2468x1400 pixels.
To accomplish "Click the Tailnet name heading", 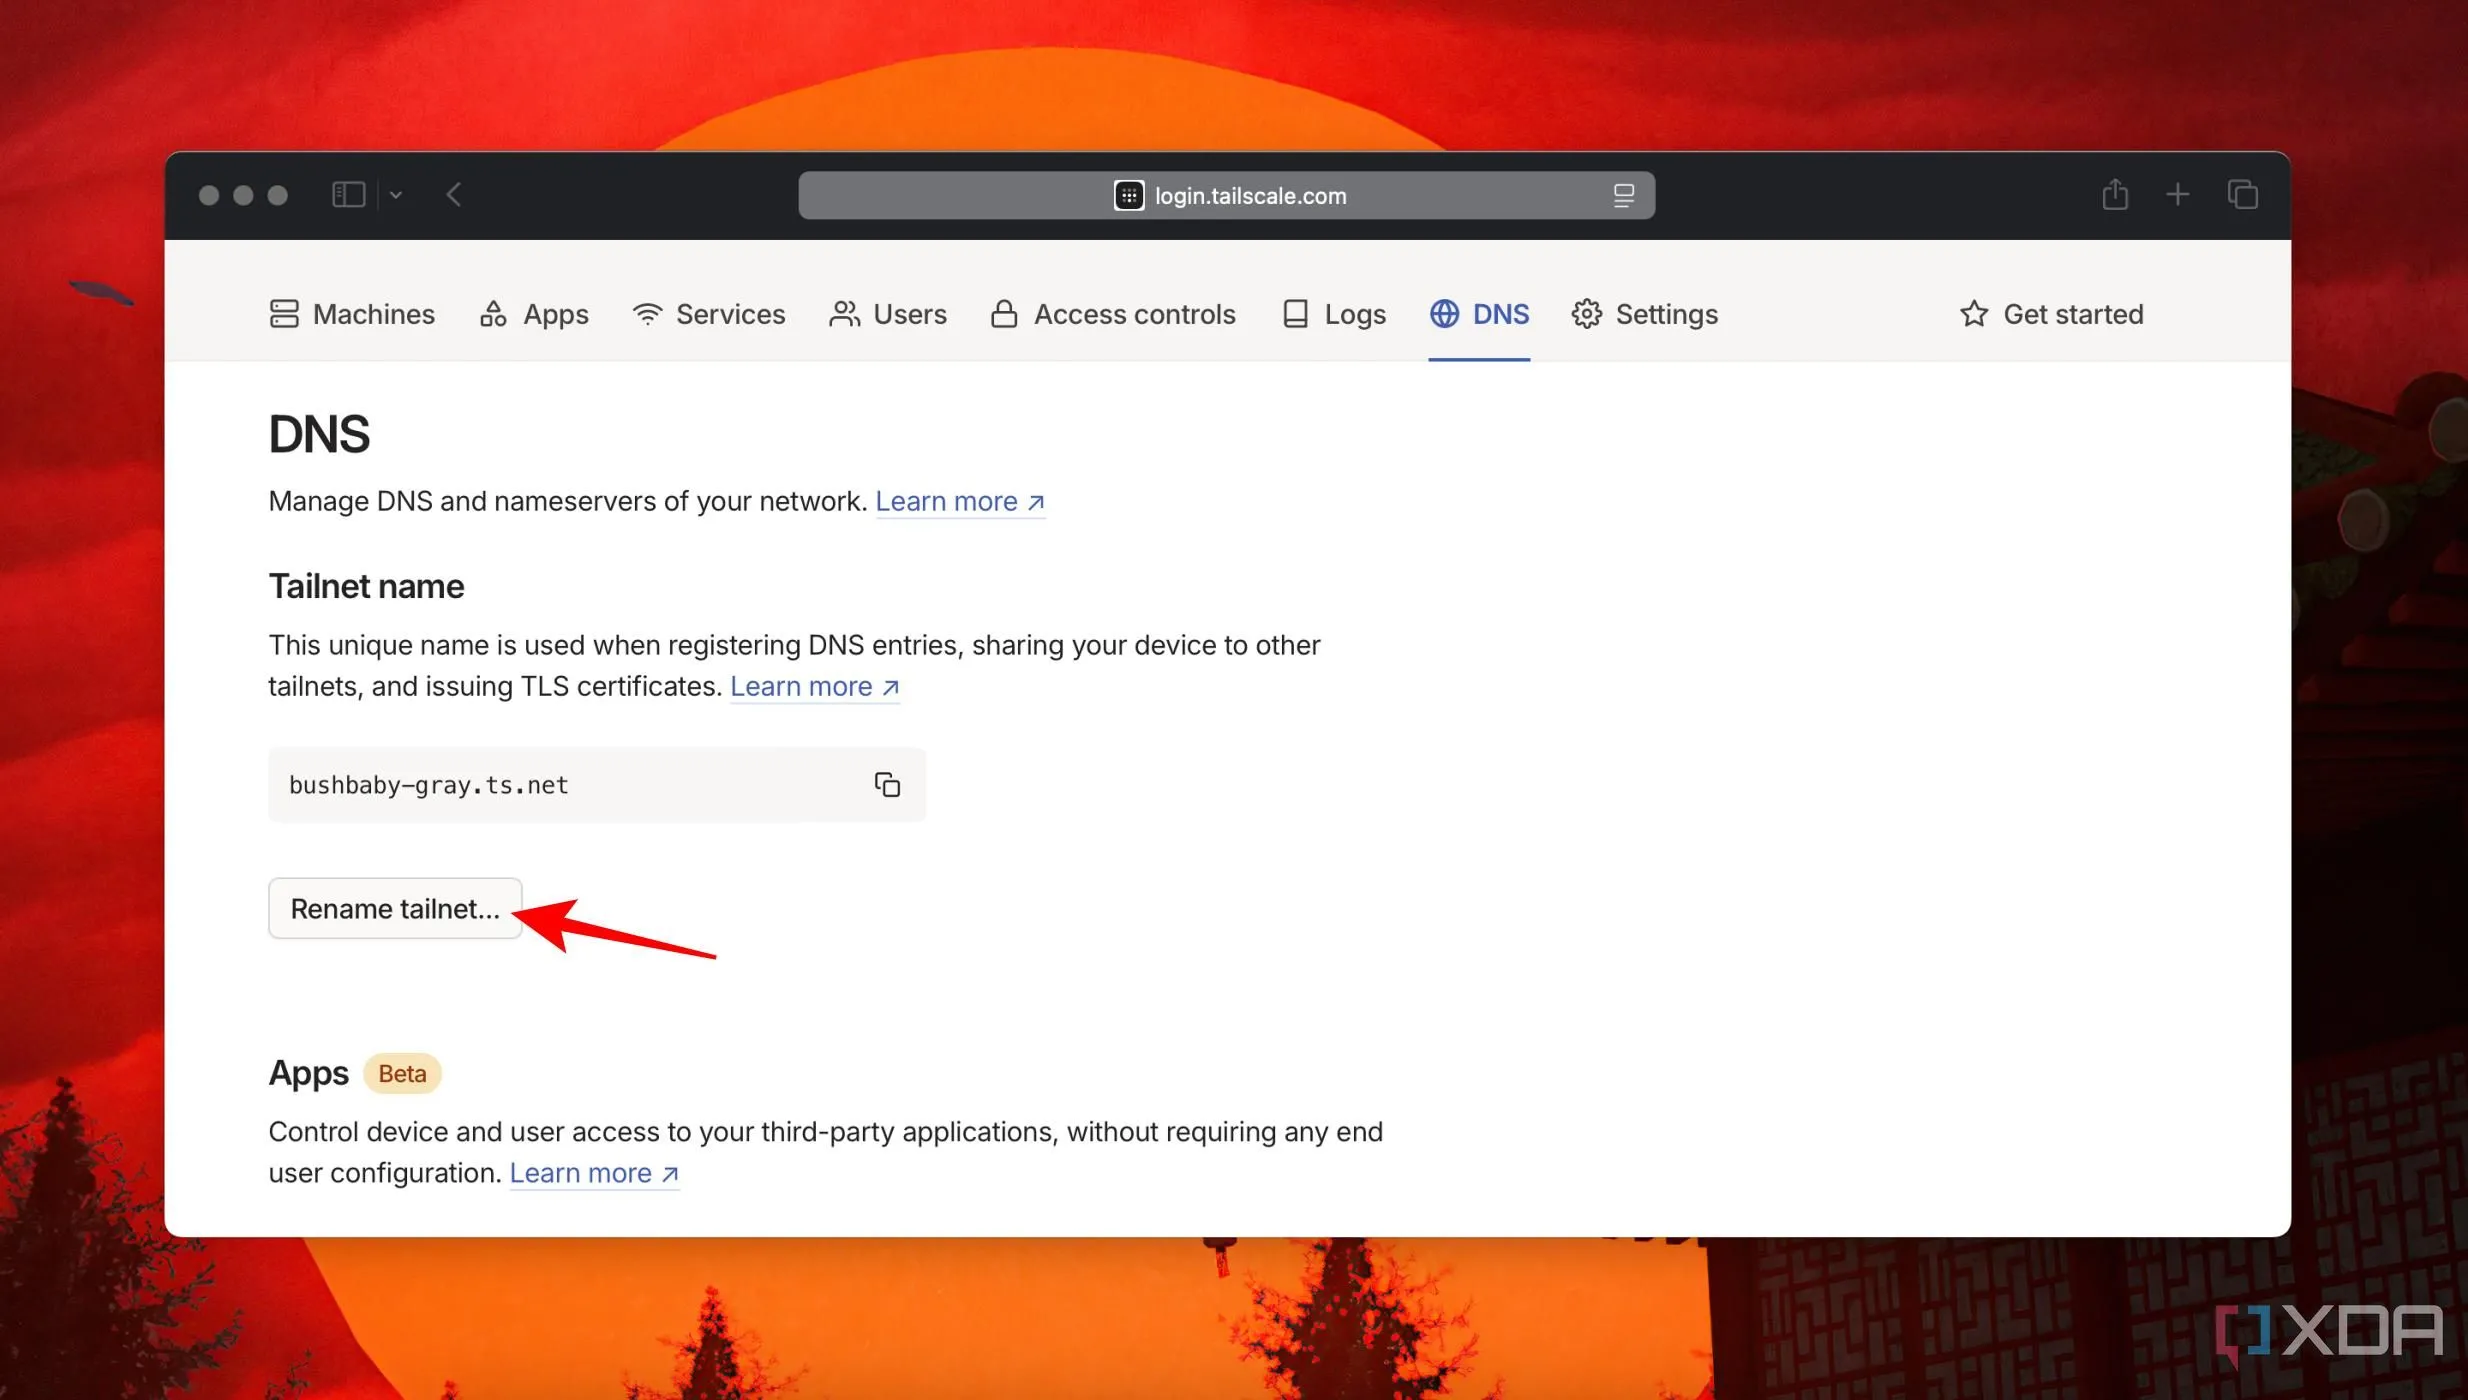I will [366, 586].
